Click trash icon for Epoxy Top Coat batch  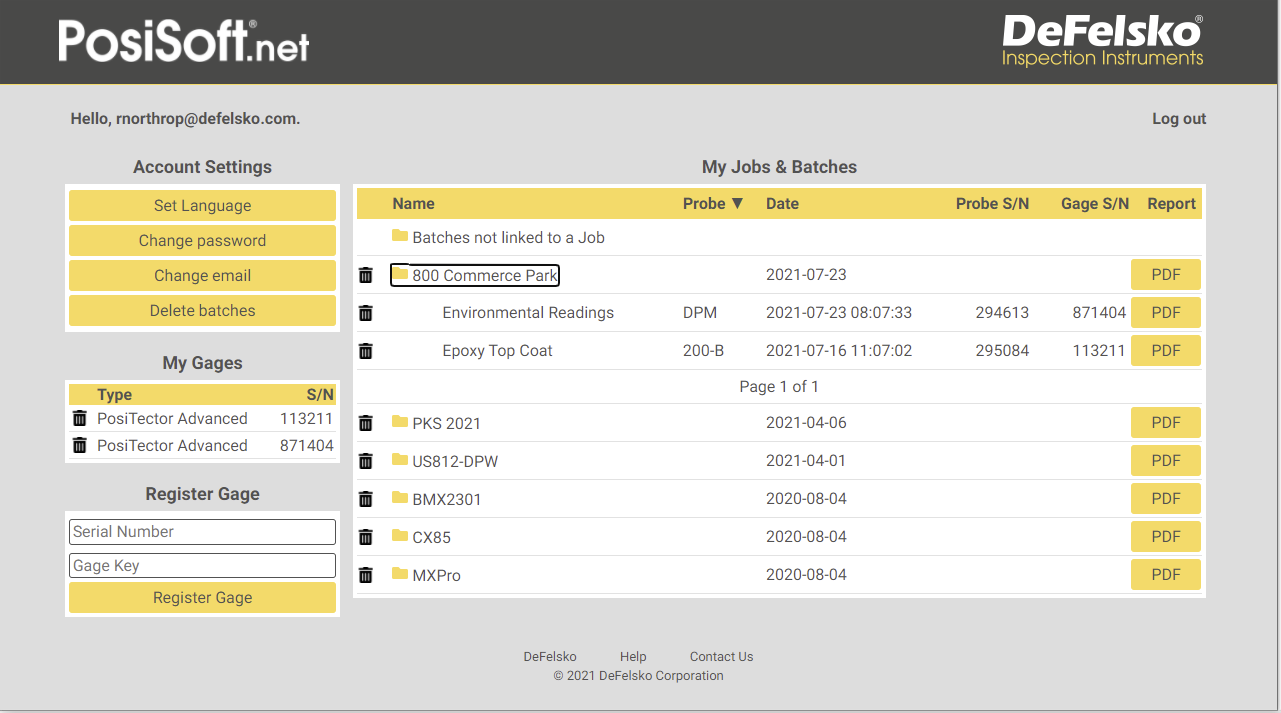366,351
